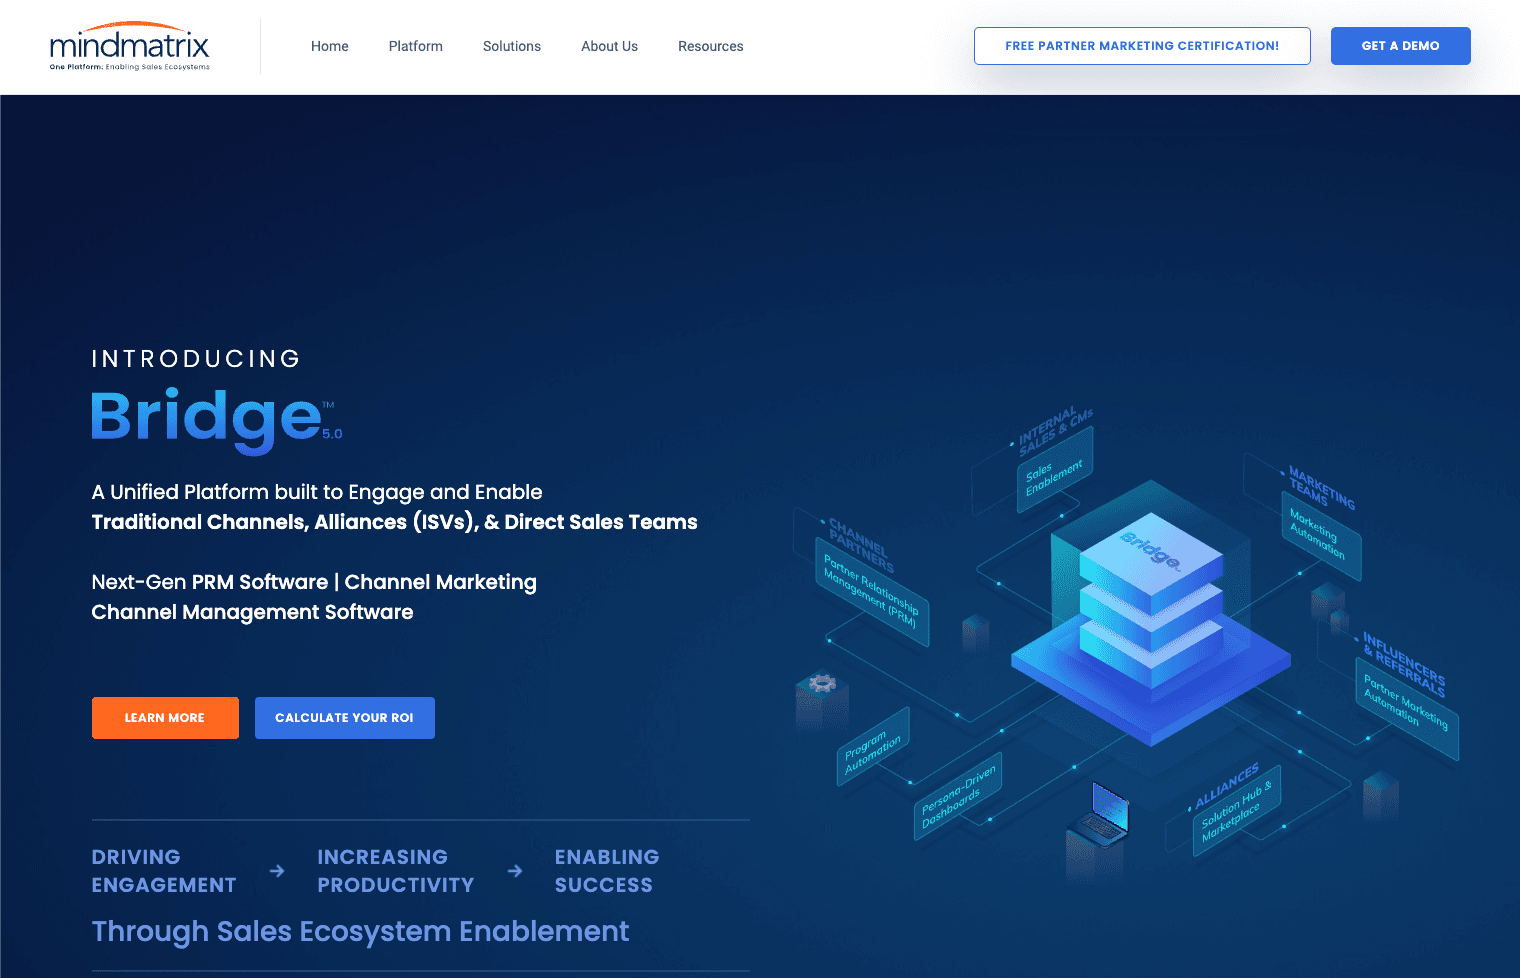
Task: Click the mindmatrix logo
Action: (x=128, y=45)
